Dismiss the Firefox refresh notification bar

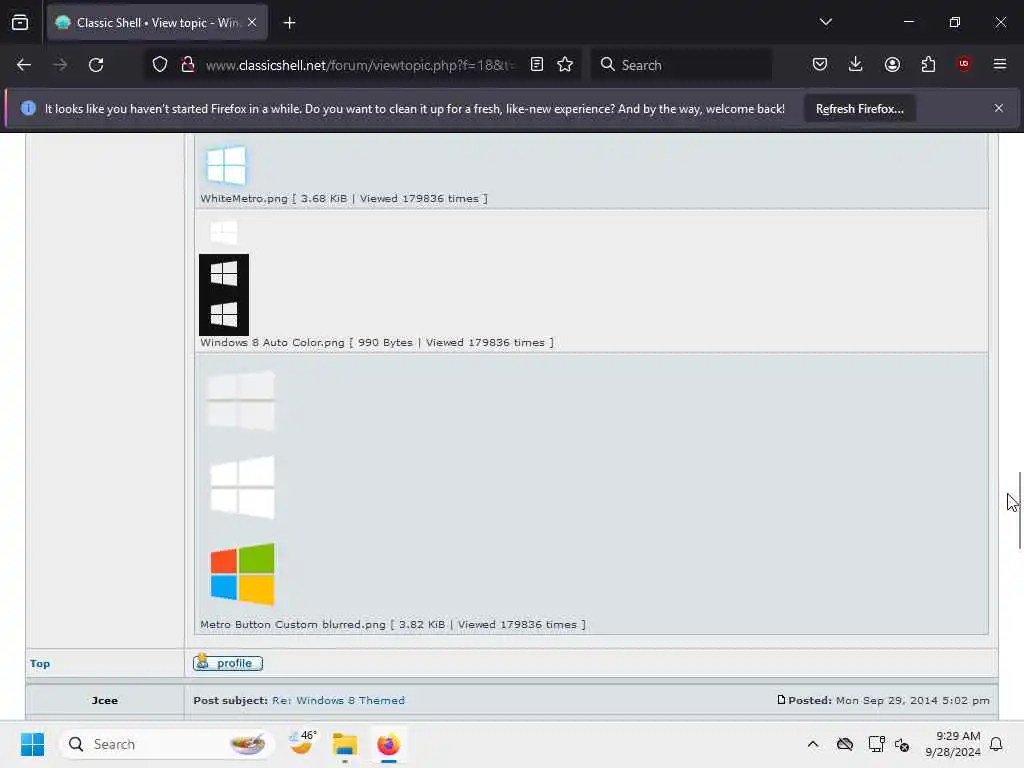coord(999,108)
